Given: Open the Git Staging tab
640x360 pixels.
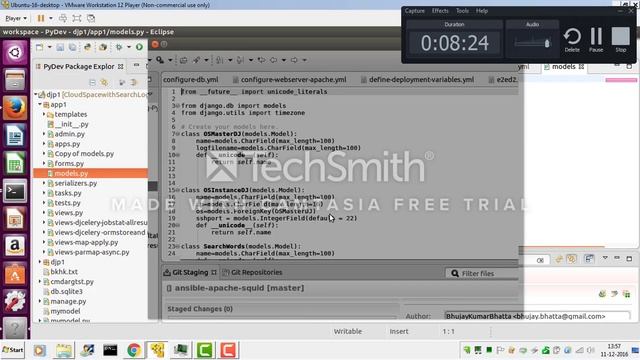Looking at the screenshot, I should click(x=190, y=272).
